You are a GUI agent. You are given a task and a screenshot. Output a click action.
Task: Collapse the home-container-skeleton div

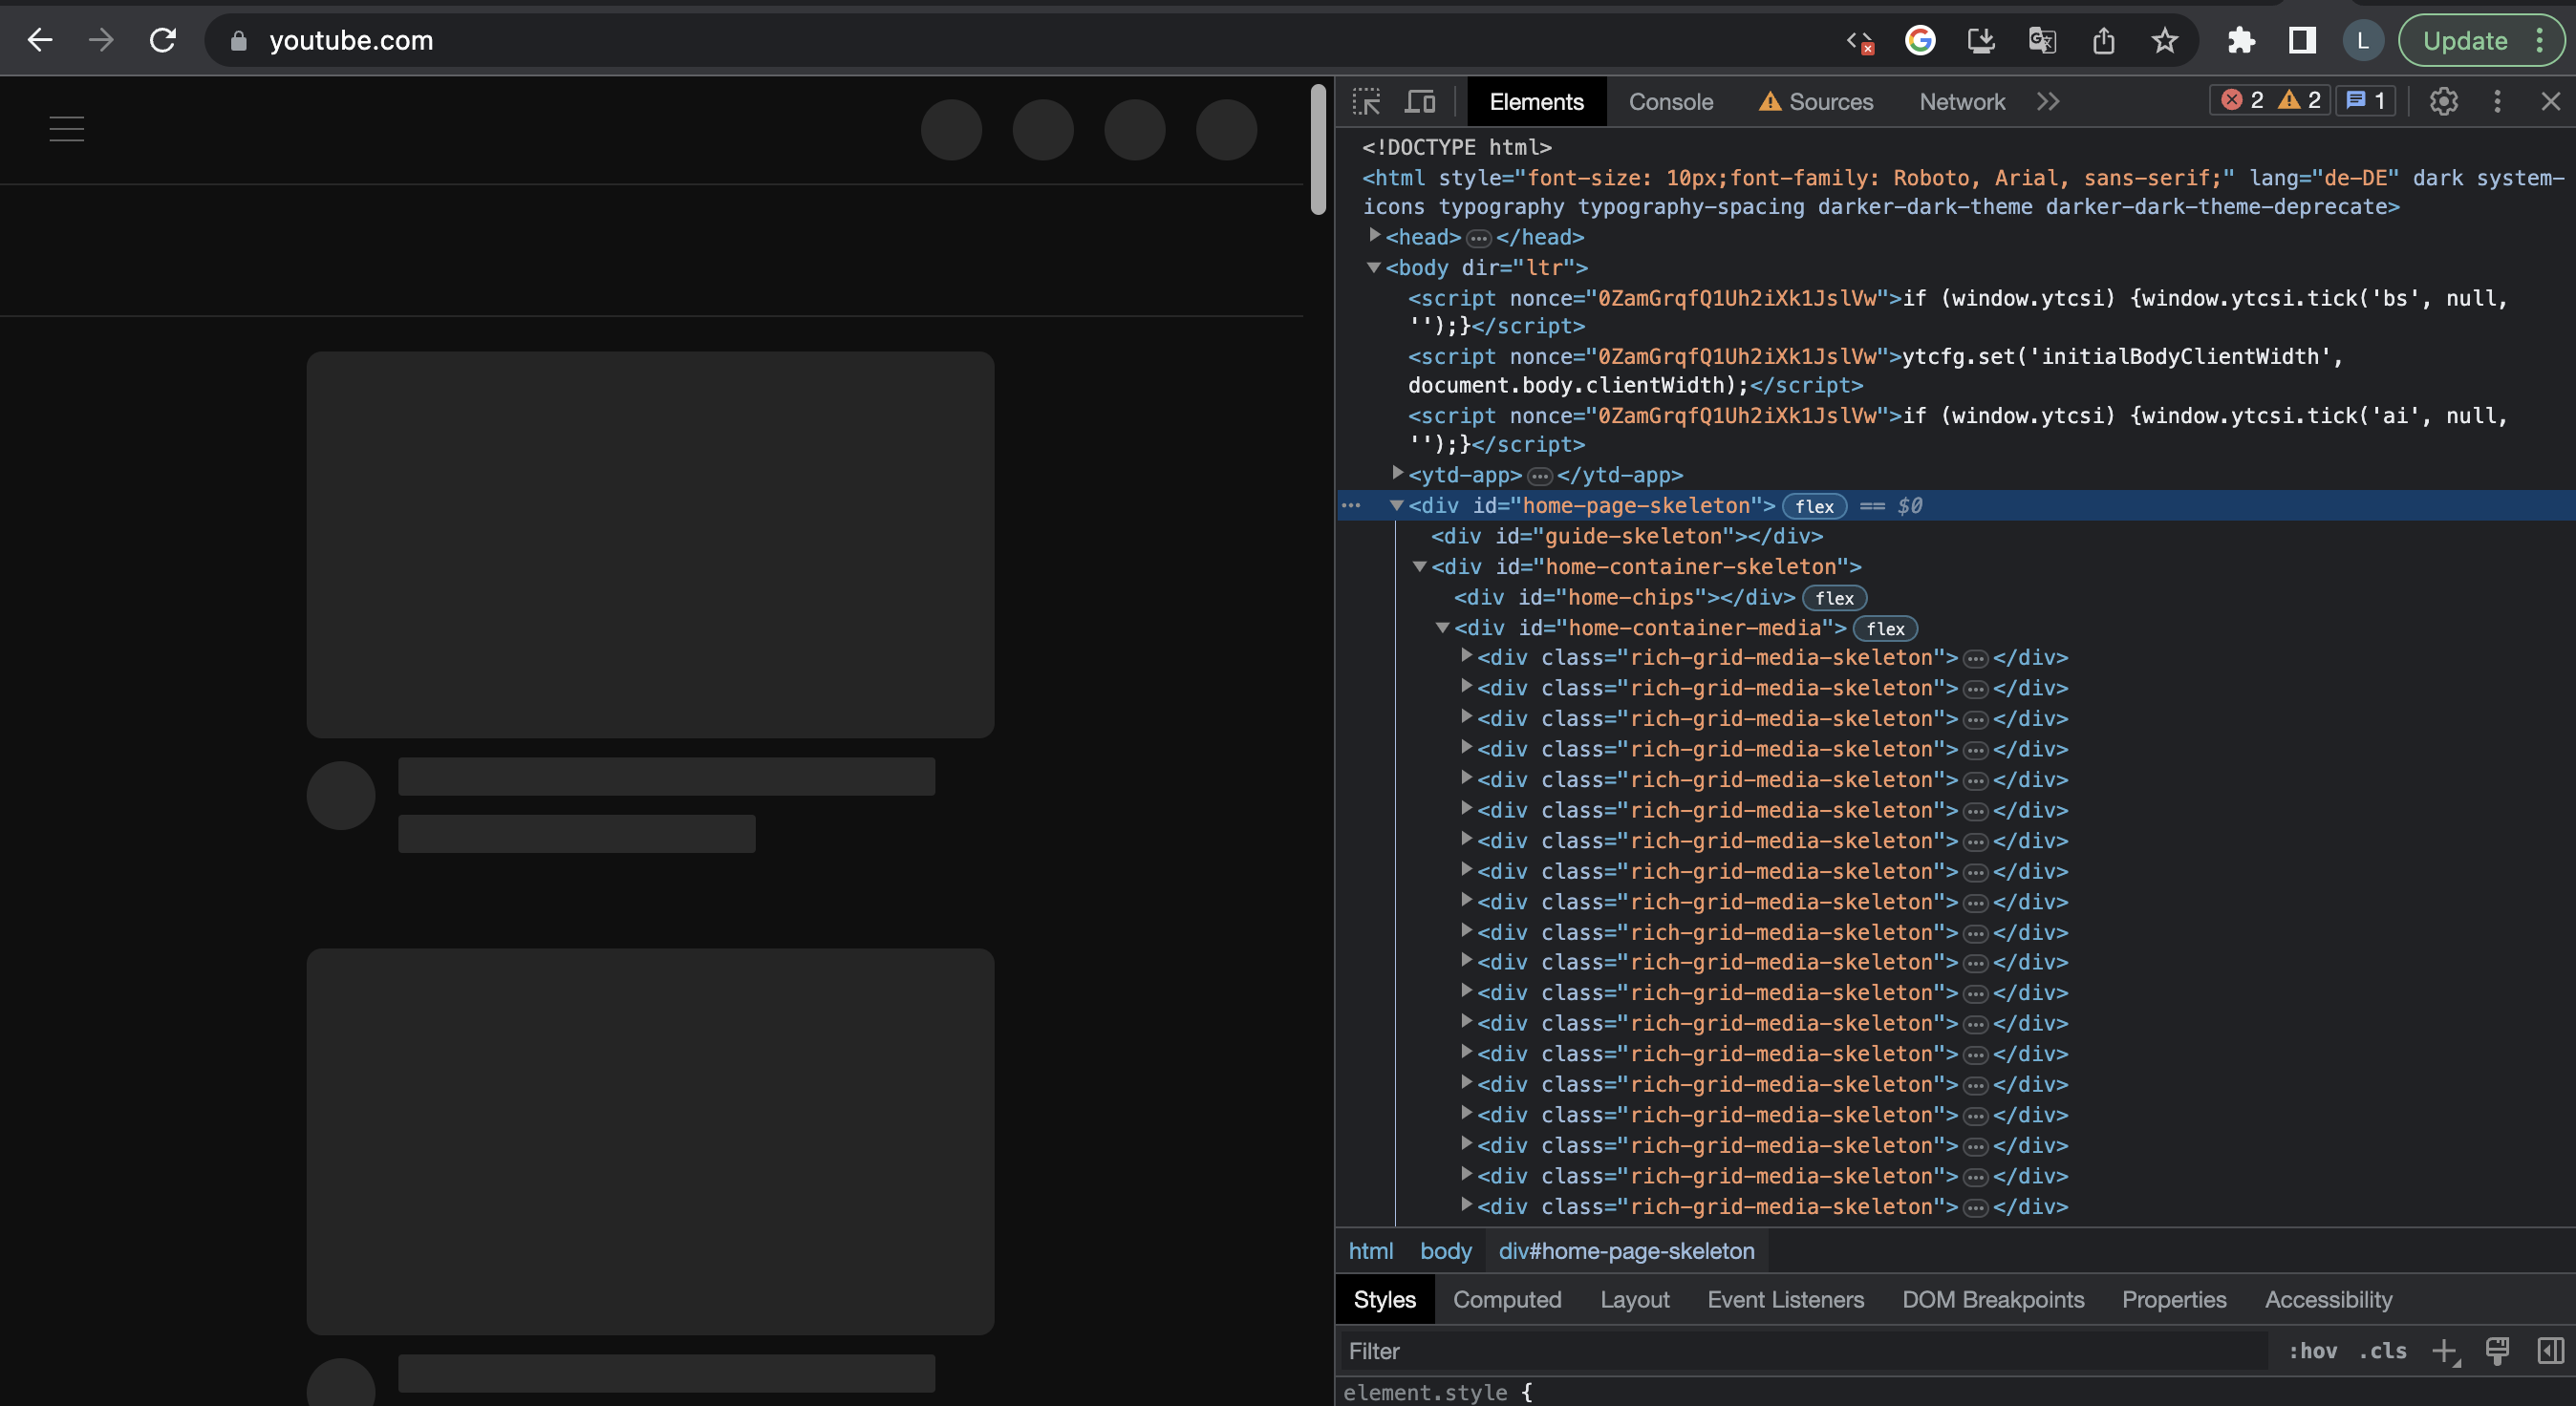pos(1420,566)
